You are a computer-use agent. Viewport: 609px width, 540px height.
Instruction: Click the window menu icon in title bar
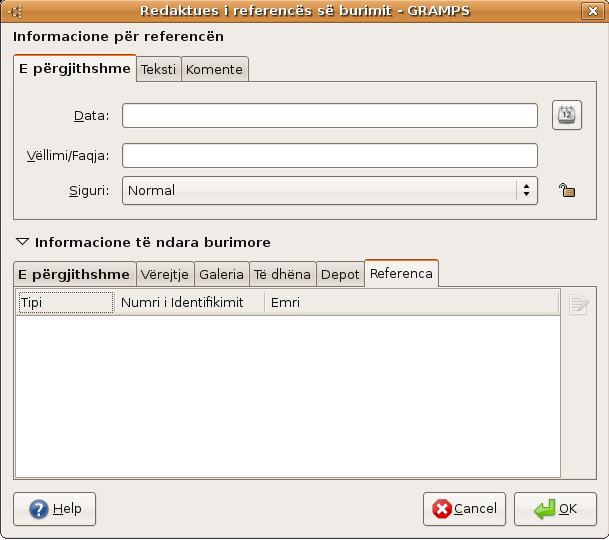click(16, 11)
